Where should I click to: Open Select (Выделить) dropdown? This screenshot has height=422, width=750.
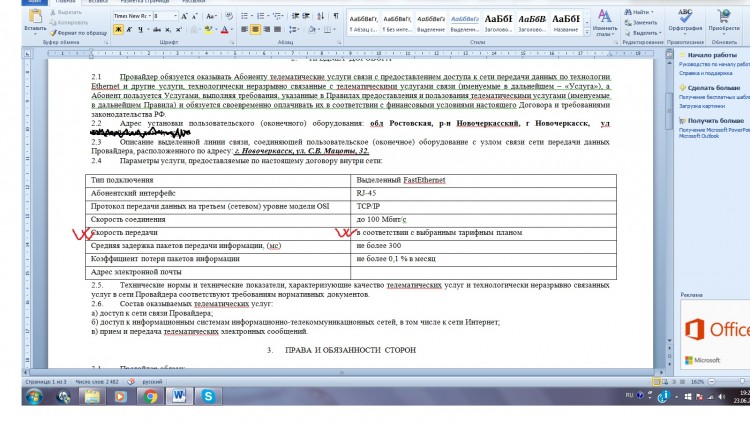coord(644,33)
